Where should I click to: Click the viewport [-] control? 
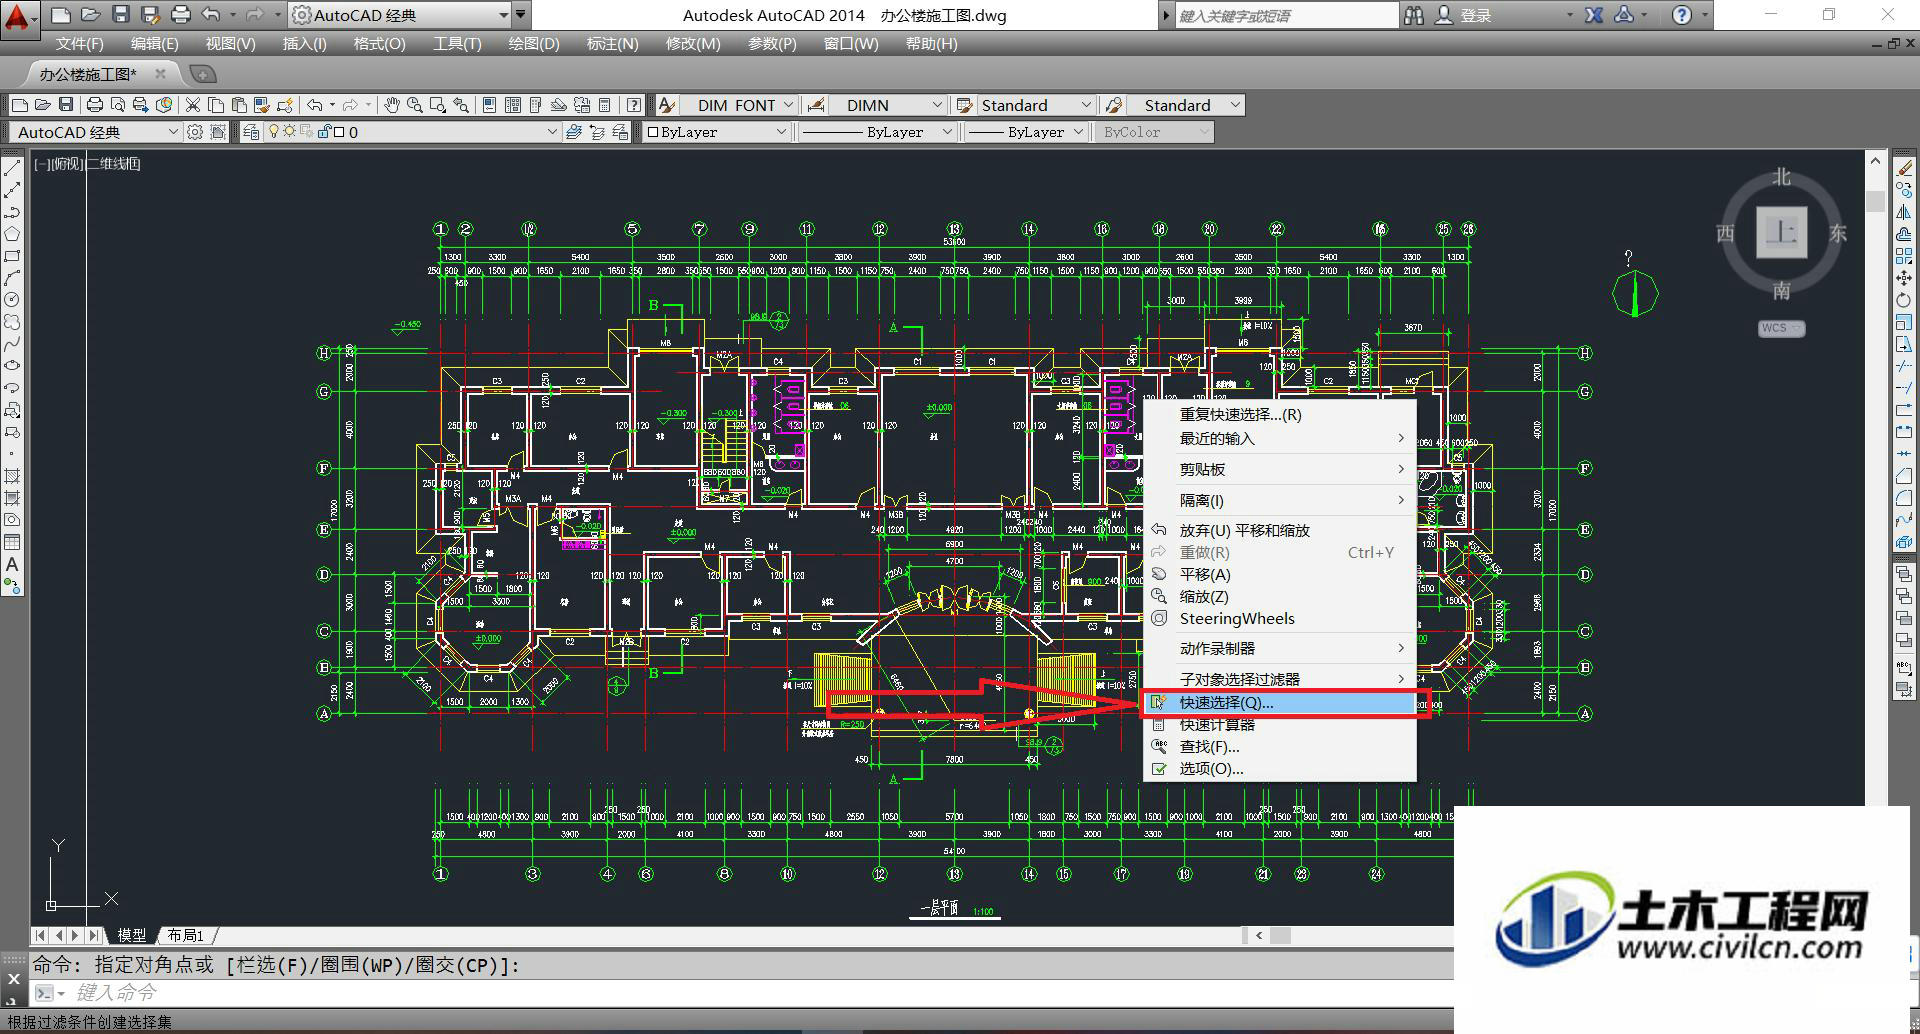[x=42, y=164]
